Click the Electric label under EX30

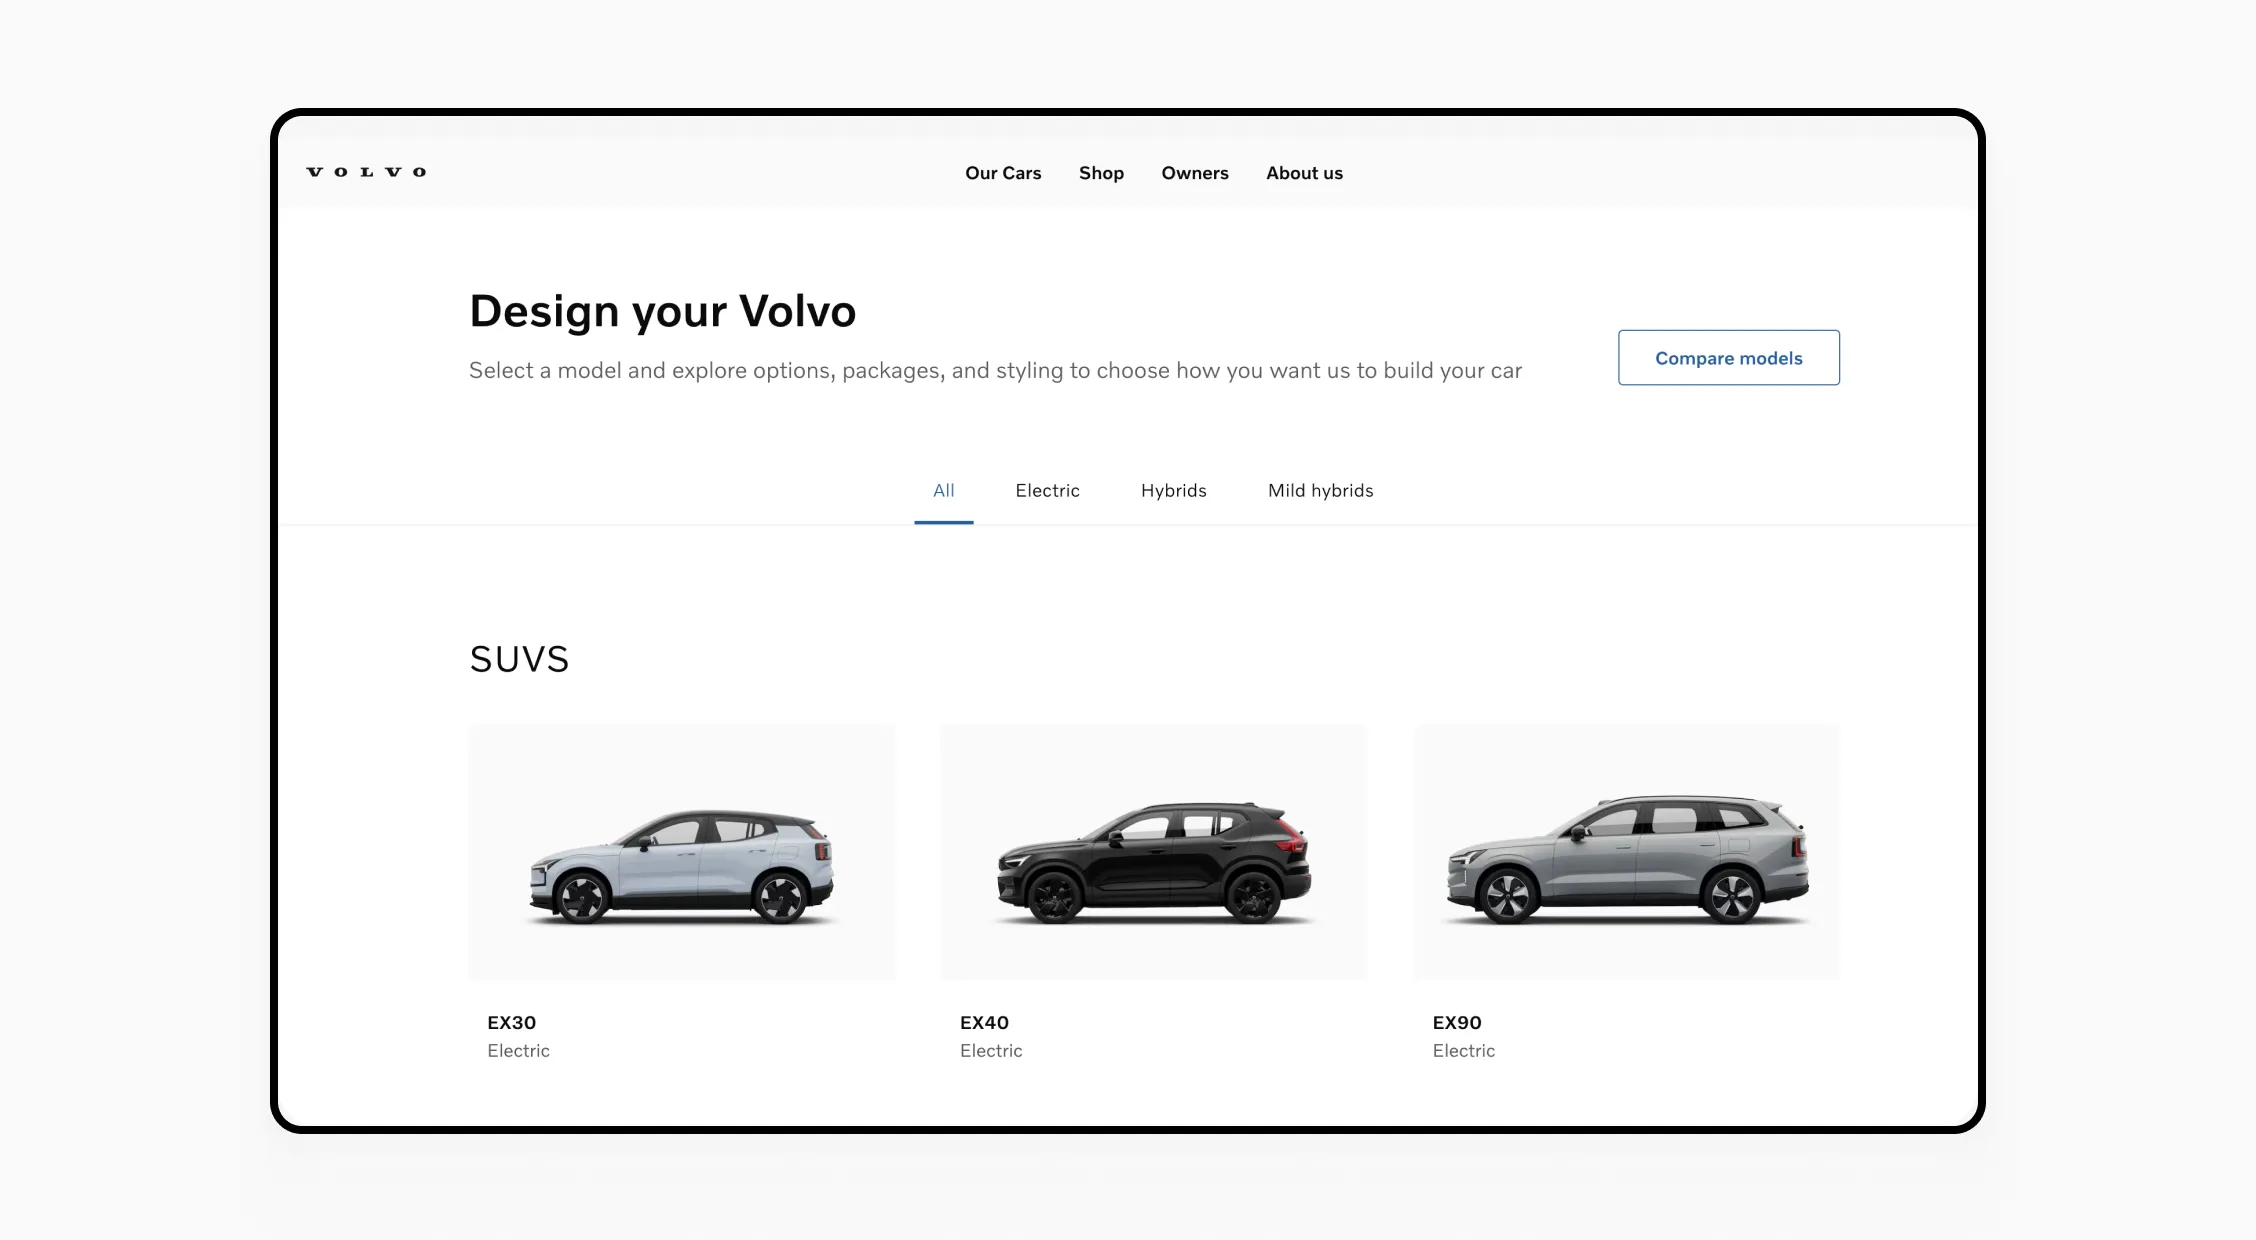point(518,1051)
